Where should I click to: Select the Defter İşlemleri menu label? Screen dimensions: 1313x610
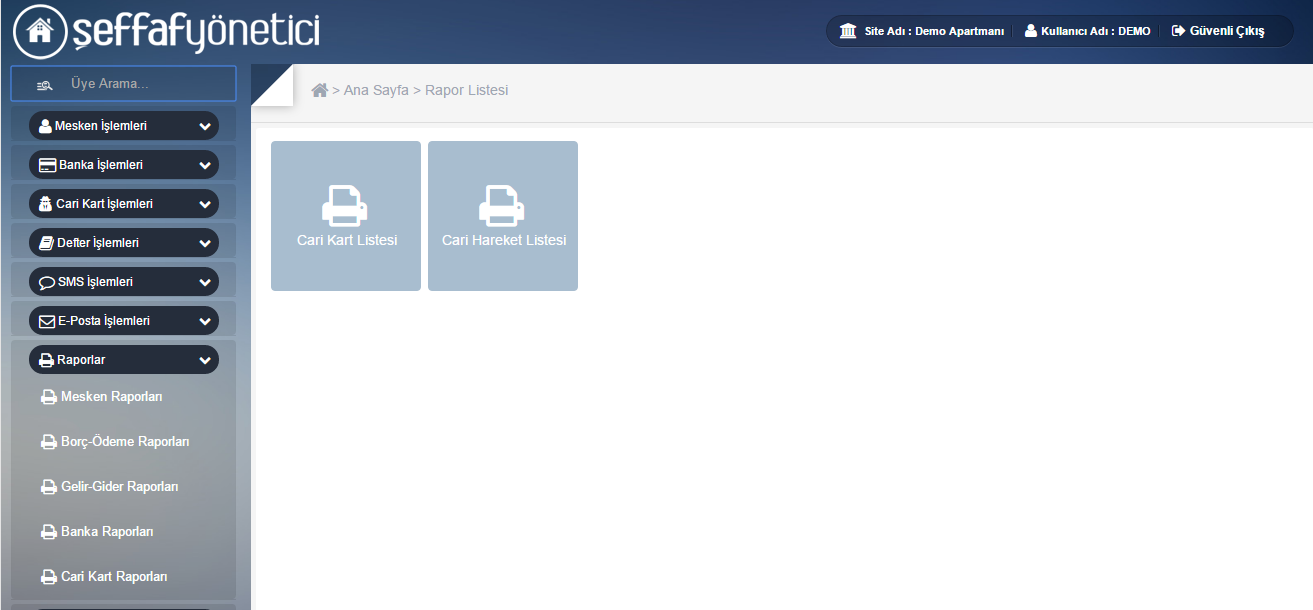point(98,243)
